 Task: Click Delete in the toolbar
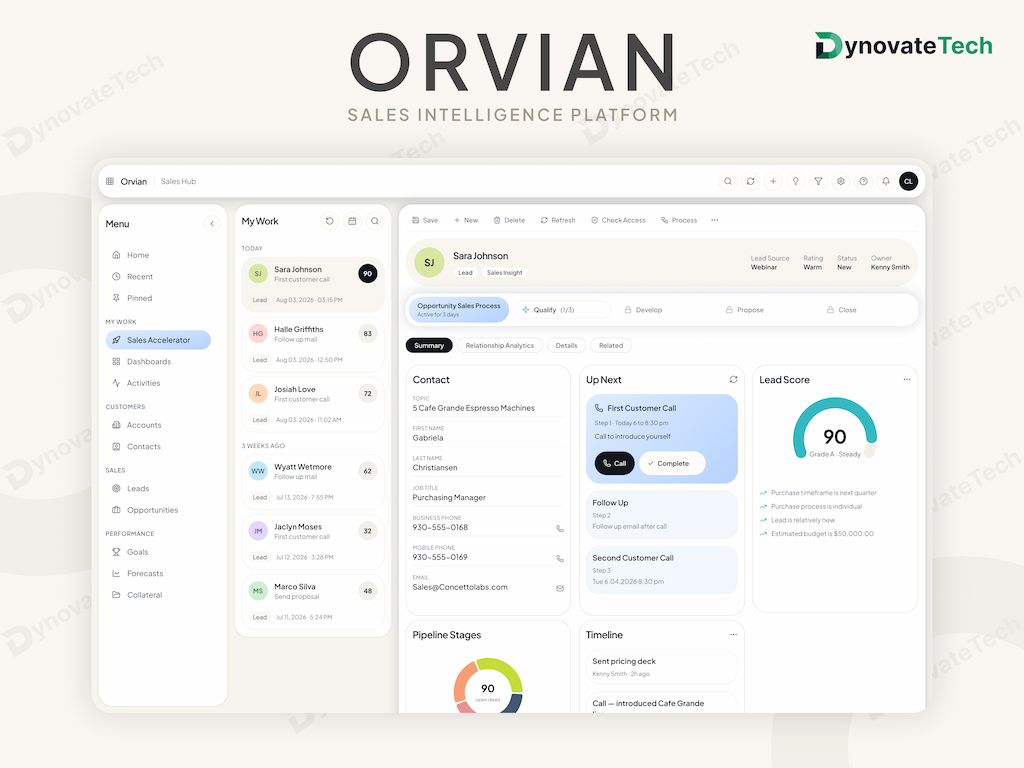[509, 221]
